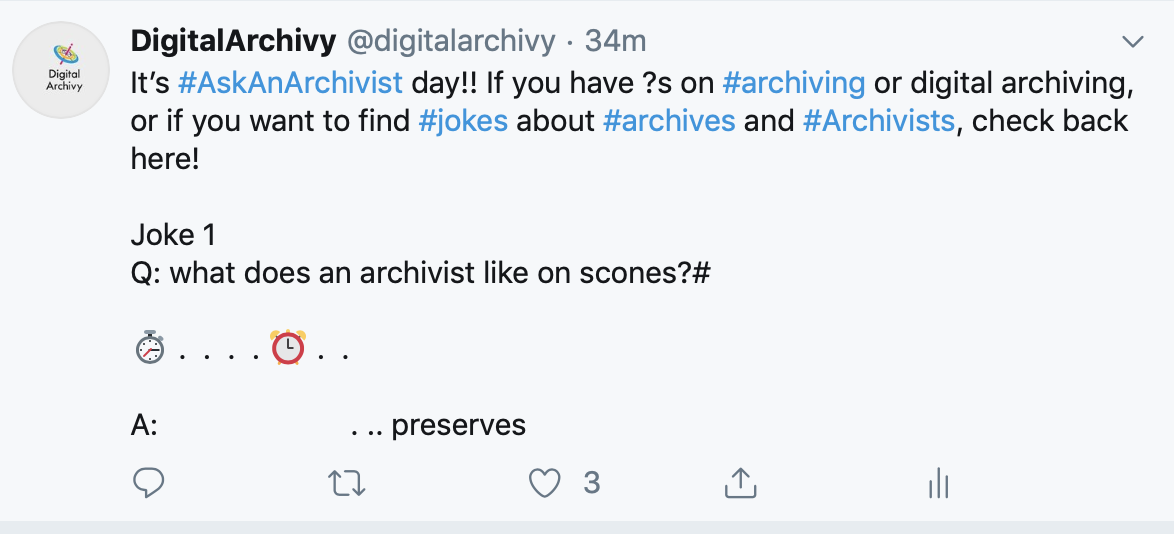The height and width of the screenshot is (534, 1174).
Task: View tweet analytics bar chart icon
Action: tap(938, 484)
